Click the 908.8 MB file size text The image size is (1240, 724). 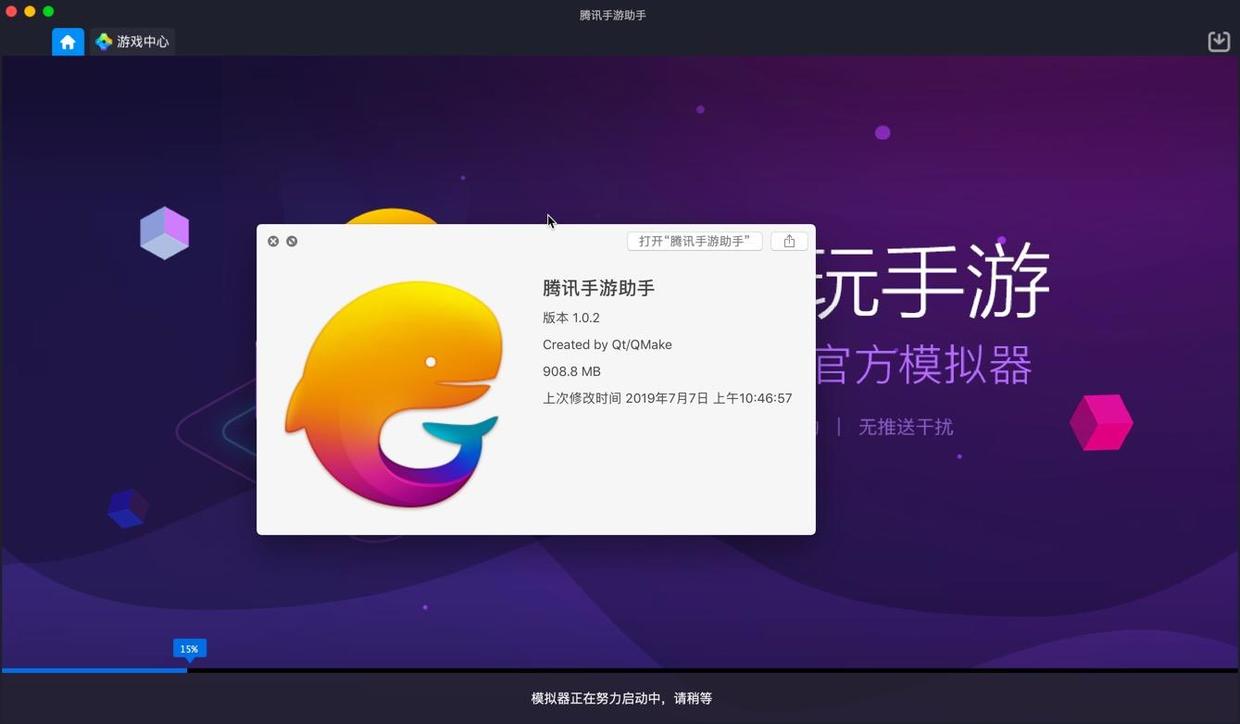point(571,371)
